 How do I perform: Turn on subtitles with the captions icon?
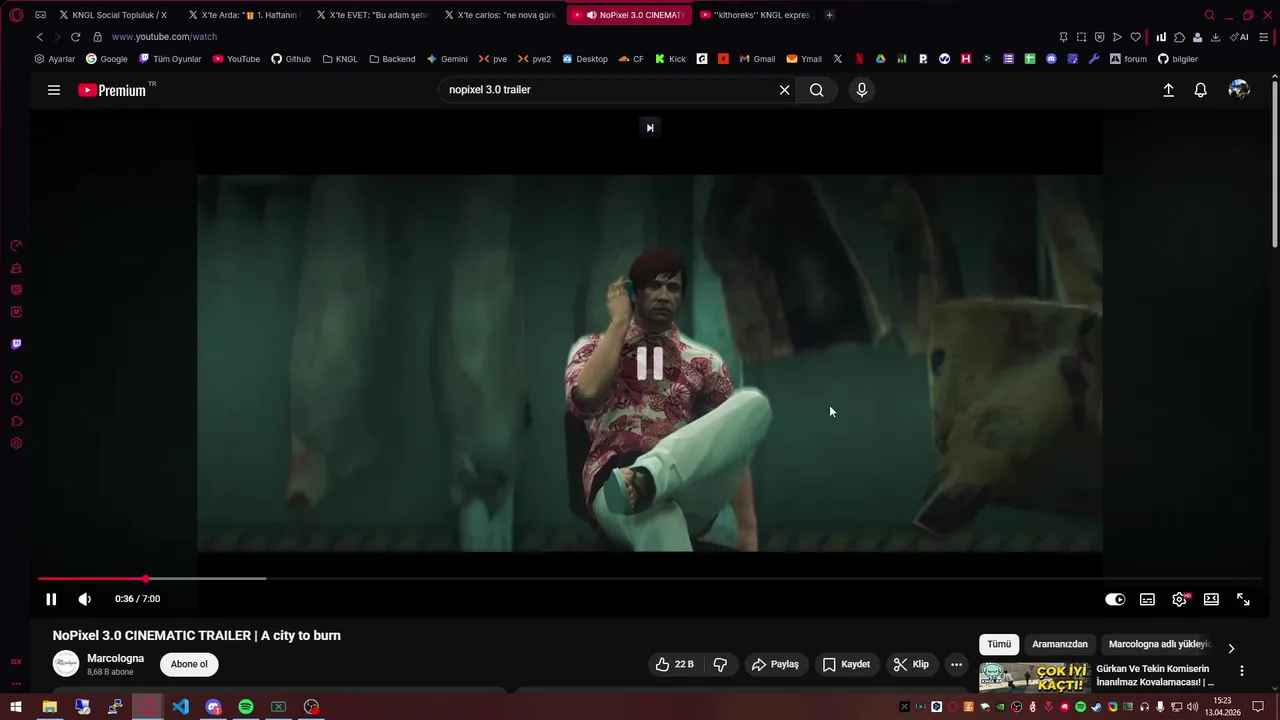pos(1147,599)
